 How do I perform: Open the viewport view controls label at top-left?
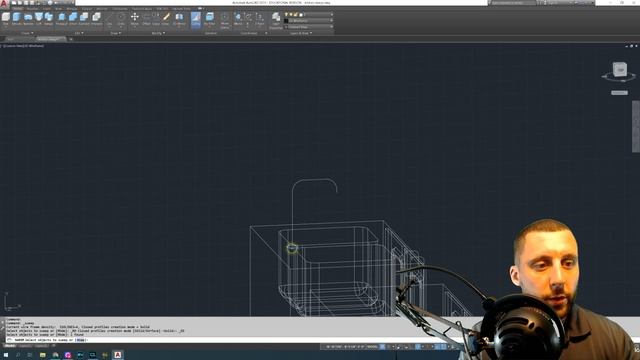(23, 46)
